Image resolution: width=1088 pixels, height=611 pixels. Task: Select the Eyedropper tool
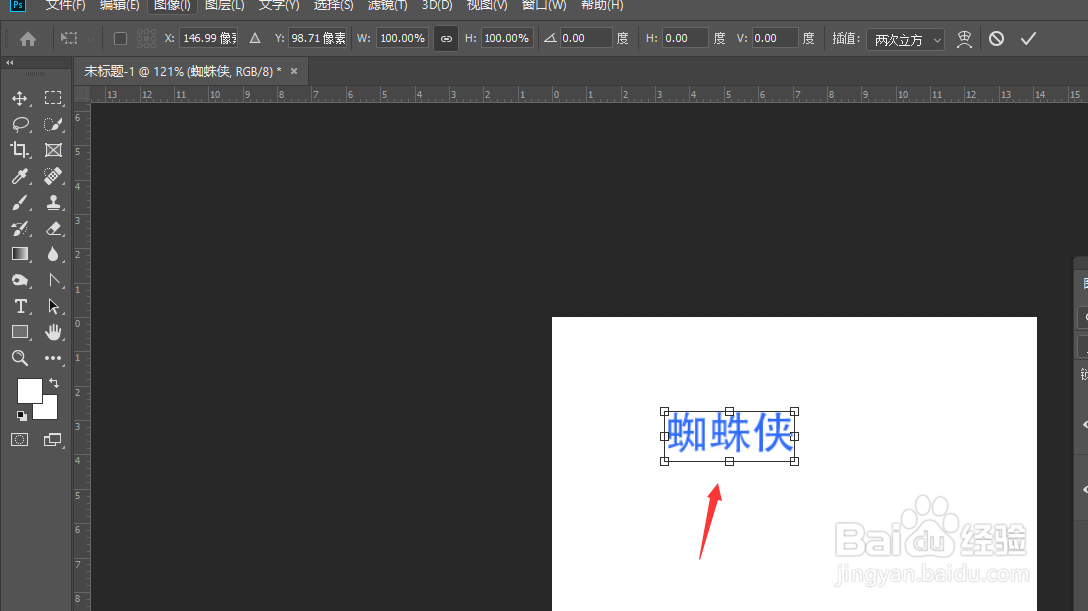click(x=19, y=176)
